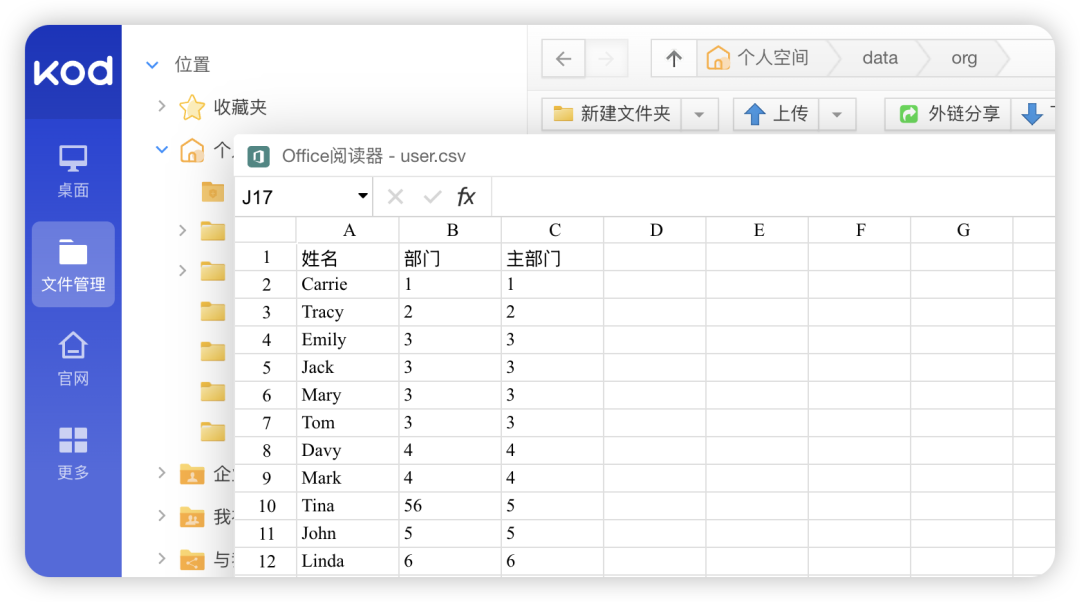Viewport: 1080px width, 602px height.
Task: Select row 1 header
Action: coord(266,258)
